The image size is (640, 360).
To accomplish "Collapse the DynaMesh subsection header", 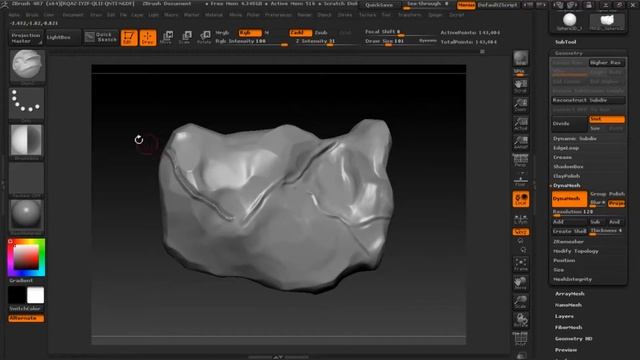I will 567,186.
